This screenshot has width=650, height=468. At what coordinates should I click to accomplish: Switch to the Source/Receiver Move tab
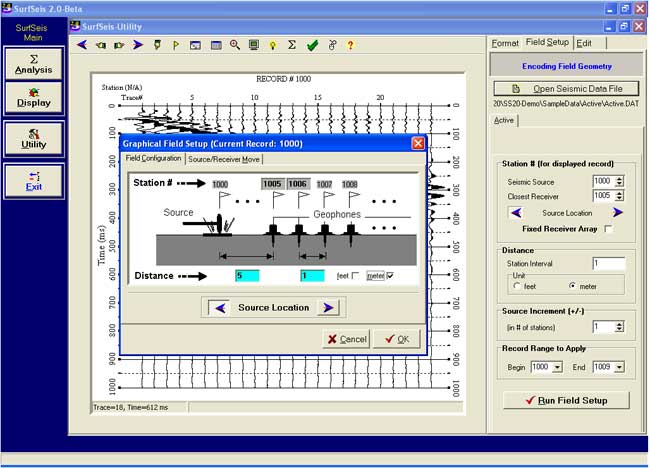point(224,159)
